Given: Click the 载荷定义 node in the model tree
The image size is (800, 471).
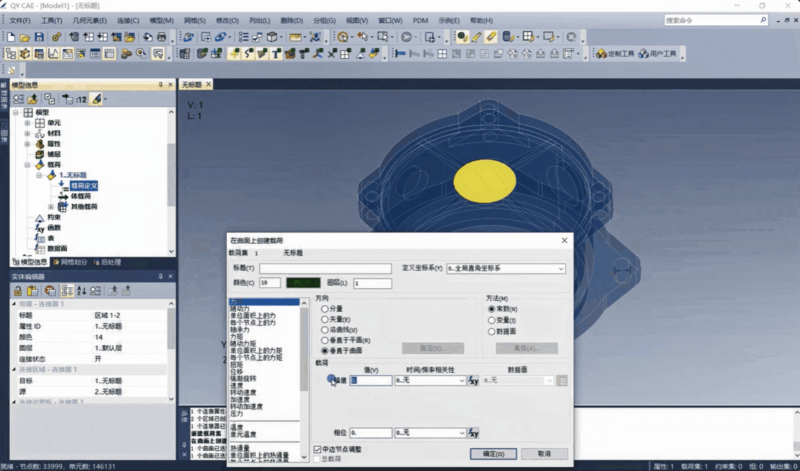Looking at the screenshot, I should (84, 185).
